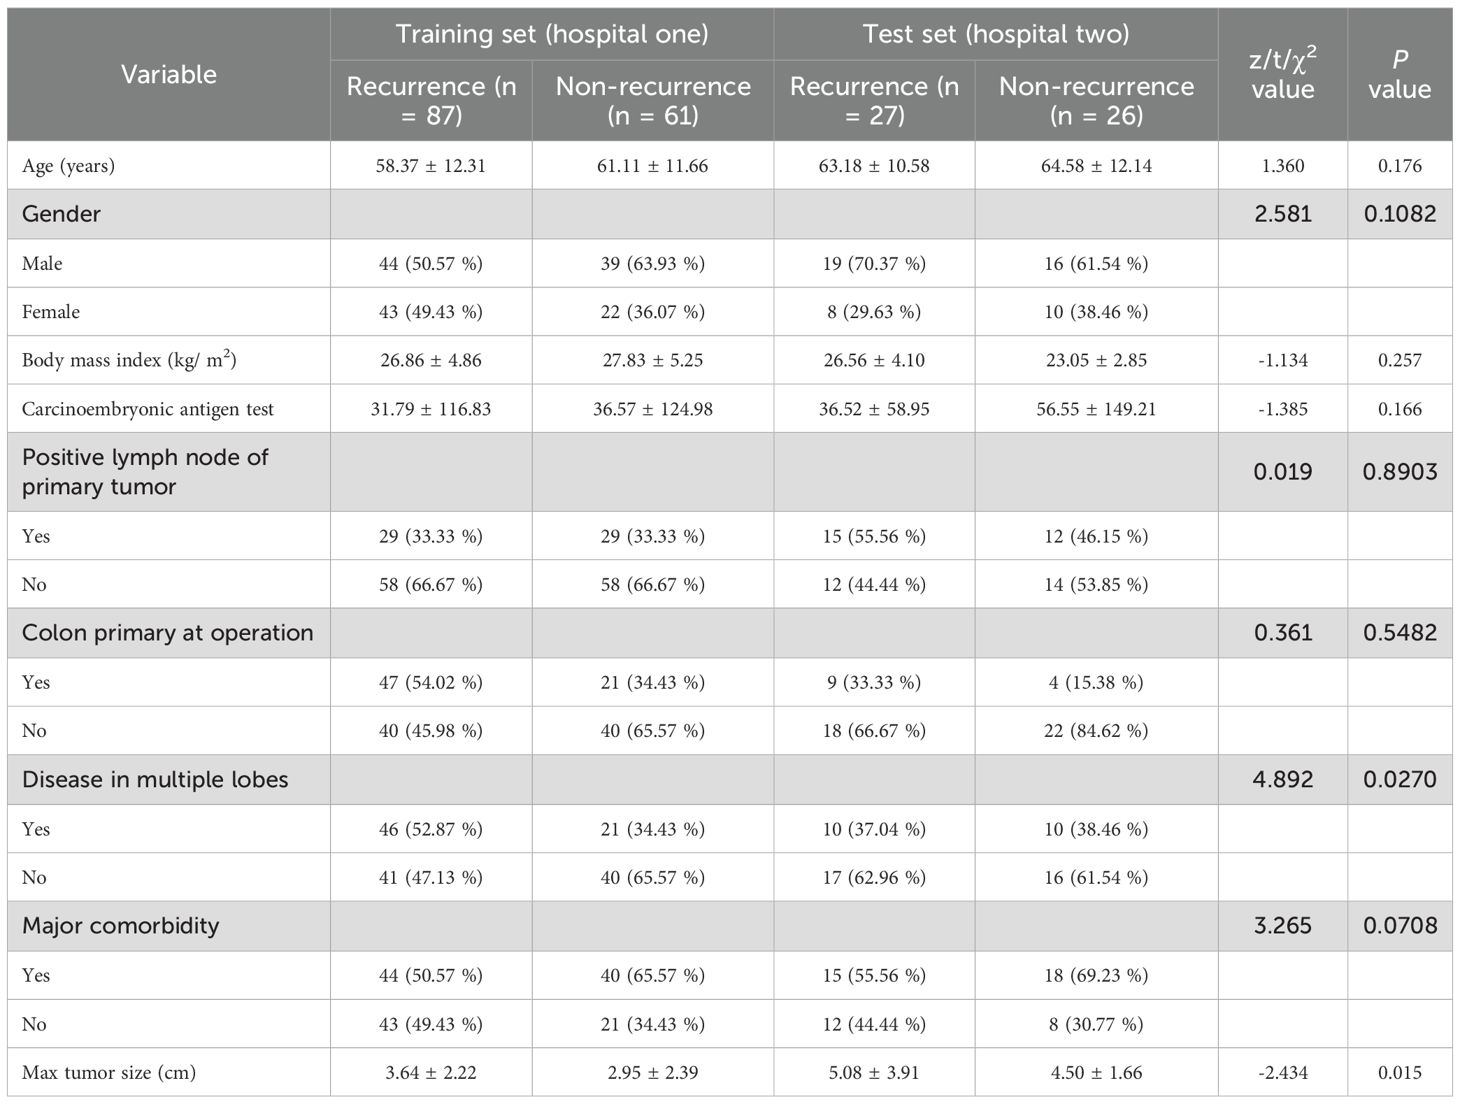
Task: Click the Major comorbidity row label
Action: [120, 926]
